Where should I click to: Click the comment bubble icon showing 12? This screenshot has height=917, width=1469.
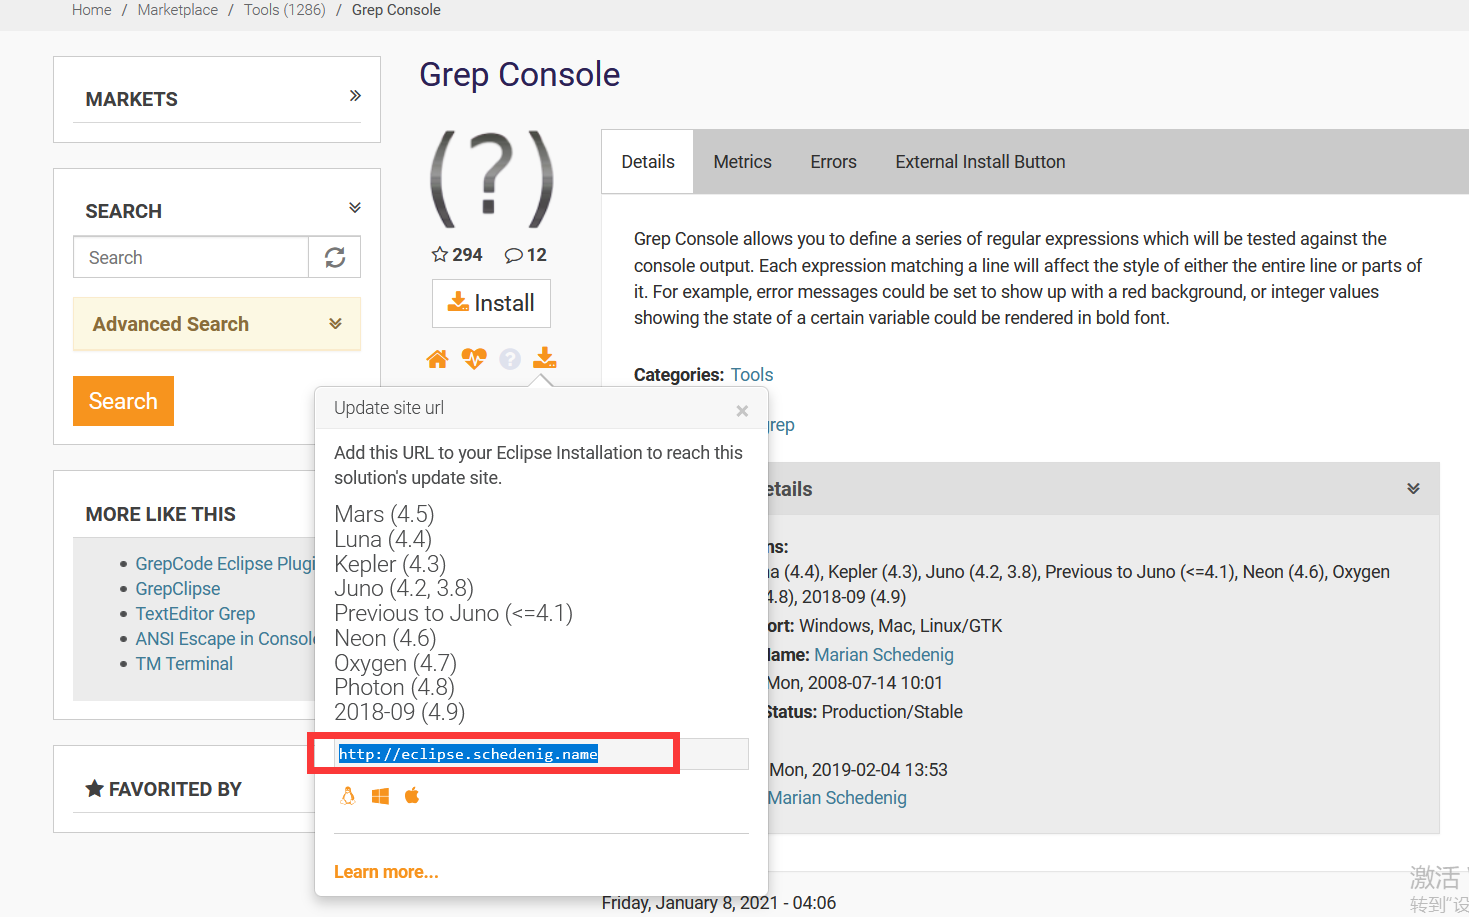click(513, 254)
